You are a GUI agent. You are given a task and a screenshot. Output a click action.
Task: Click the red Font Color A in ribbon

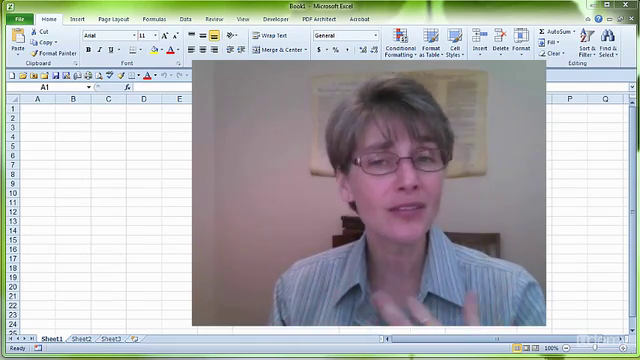point(171,50)
